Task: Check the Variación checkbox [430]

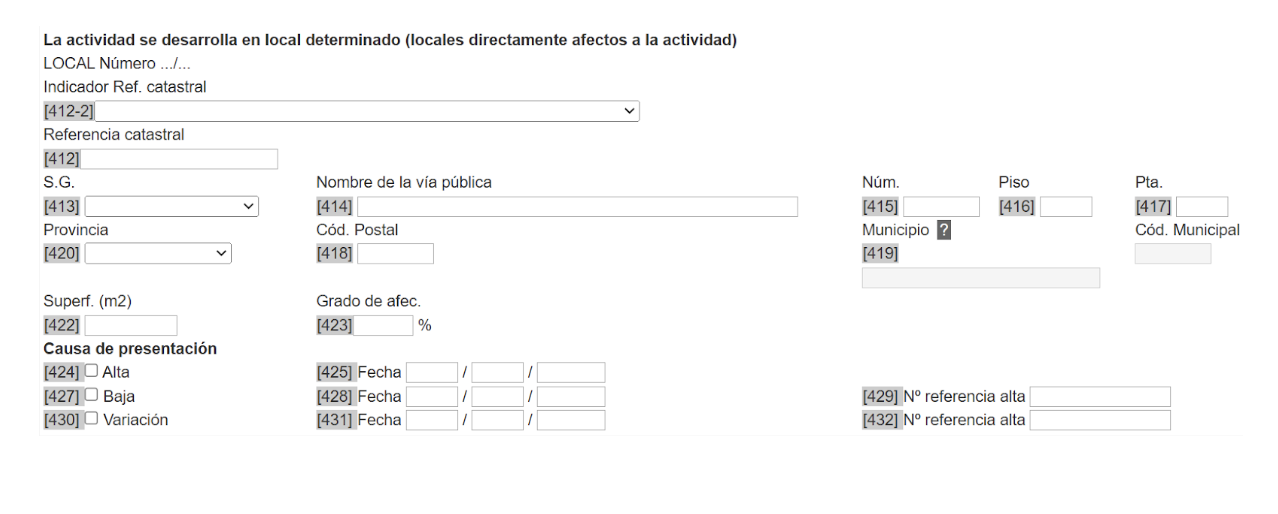Action: (x=92, y=420)
